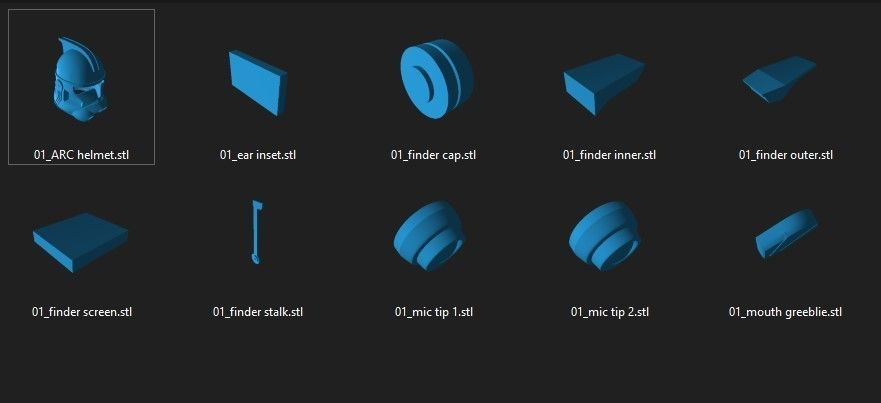Image resolution: width=881 pixels, height=403 pixels.
Task: Select the 01_finder cap.stl filename
Action: (x=433, y=155)
